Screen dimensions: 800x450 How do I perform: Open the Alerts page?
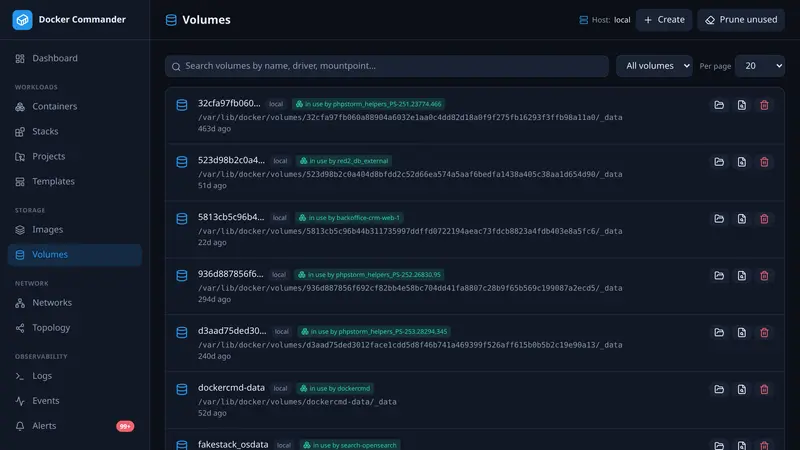(74, 426)
